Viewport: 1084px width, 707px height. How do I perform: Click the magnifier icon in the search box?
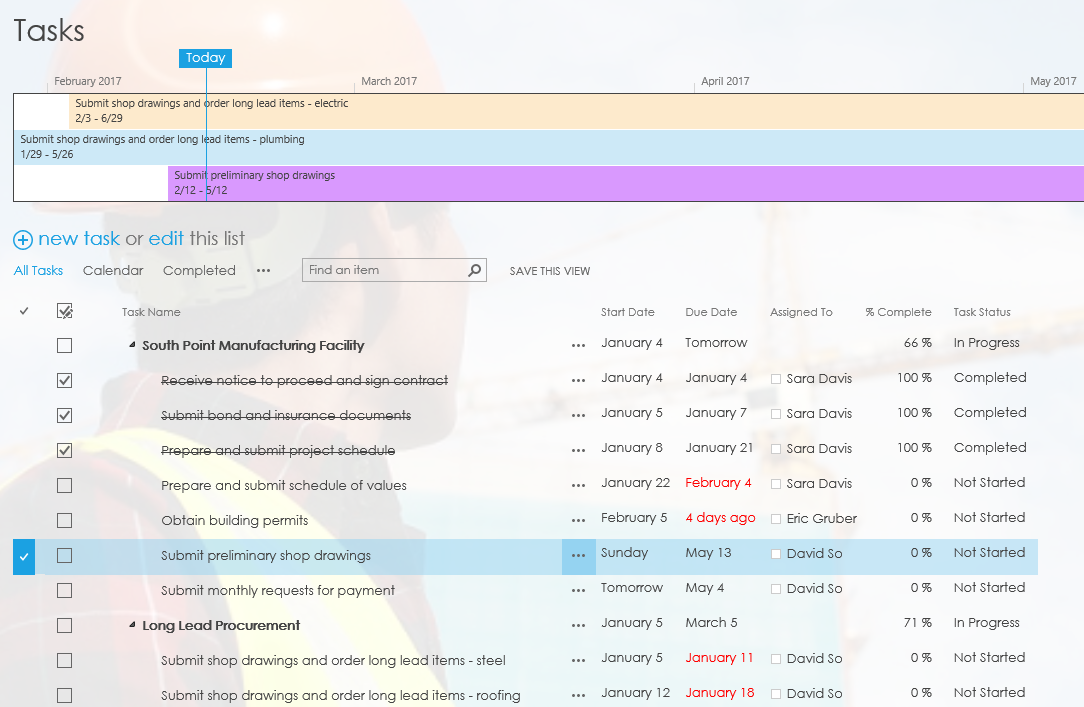pyautogui.click(x=475, y=270)
